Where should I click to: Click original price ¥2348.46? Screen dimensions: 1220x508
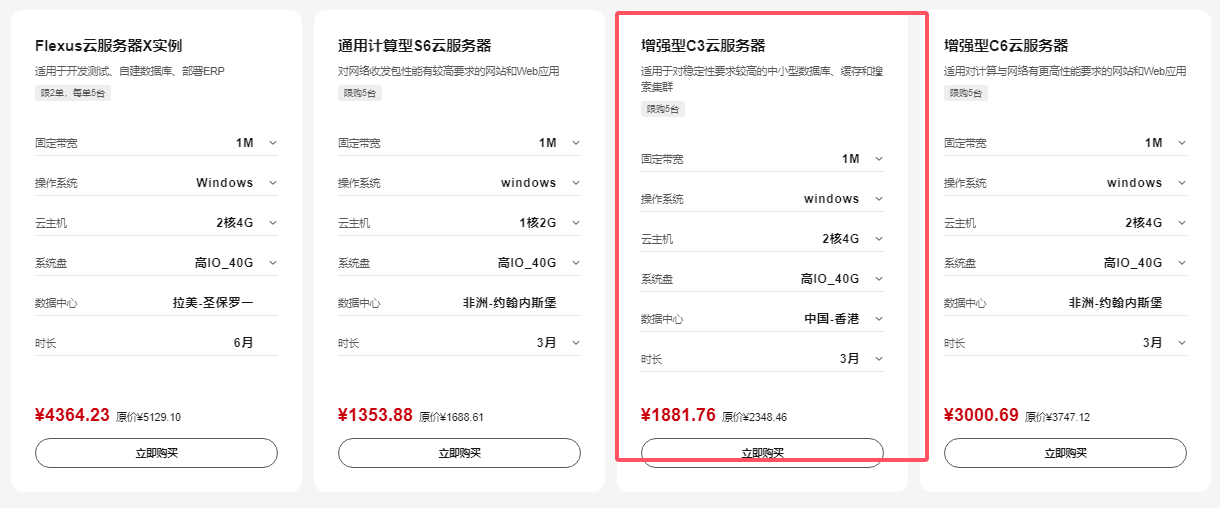point(754,417)
